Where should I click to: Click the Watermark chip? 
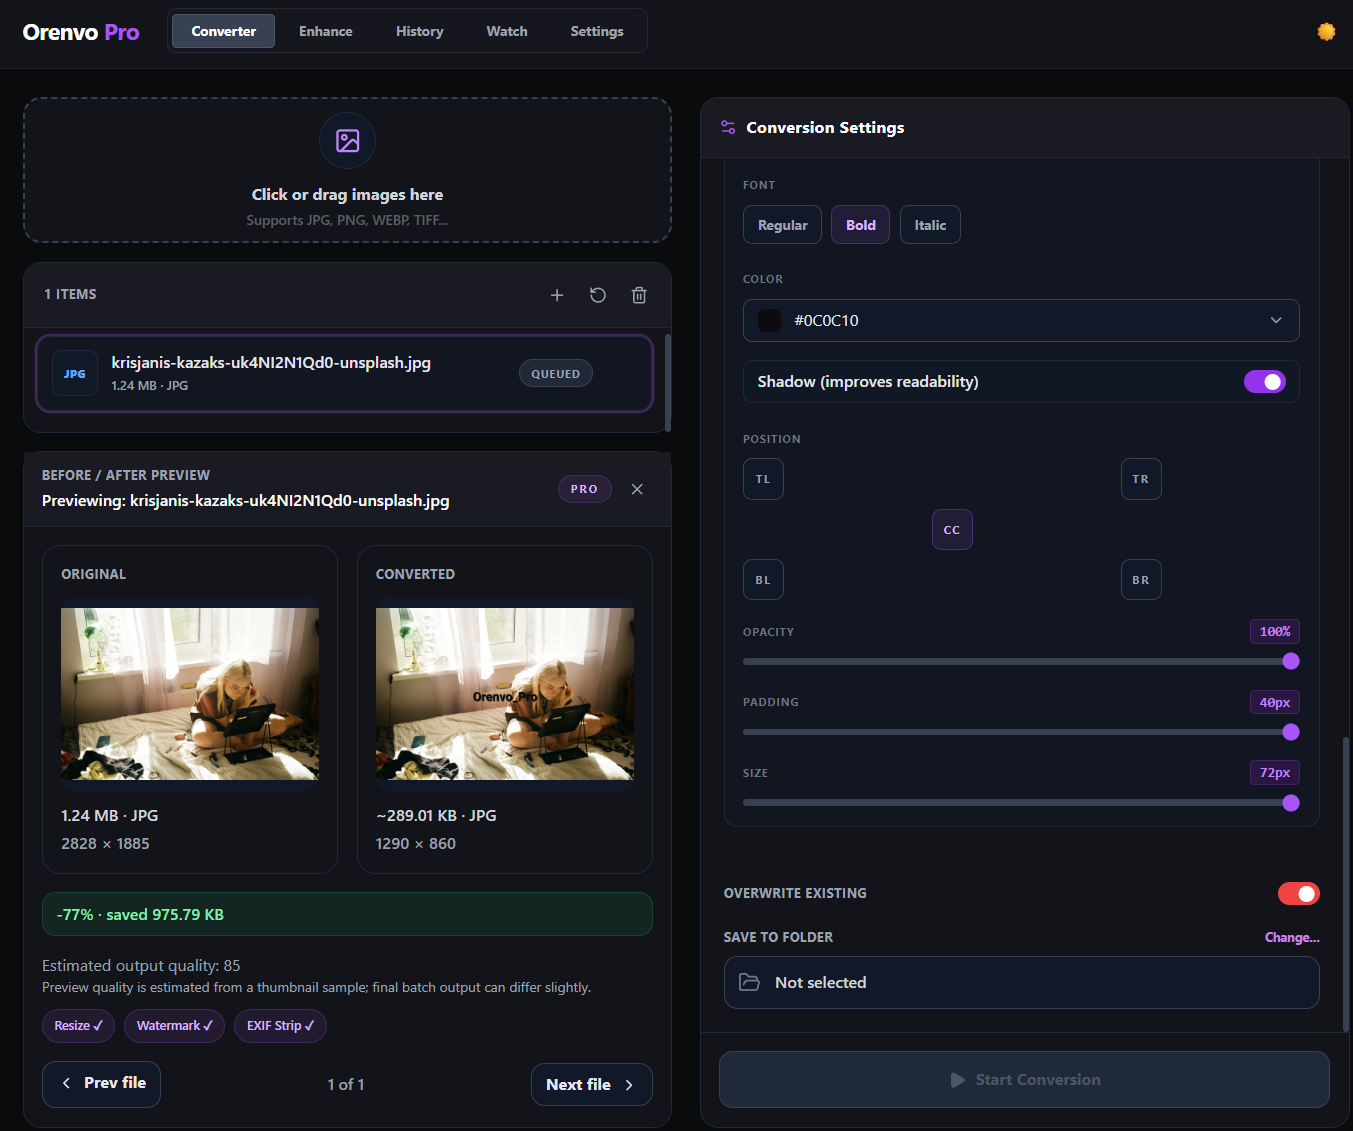click(x=174, y=1026)
